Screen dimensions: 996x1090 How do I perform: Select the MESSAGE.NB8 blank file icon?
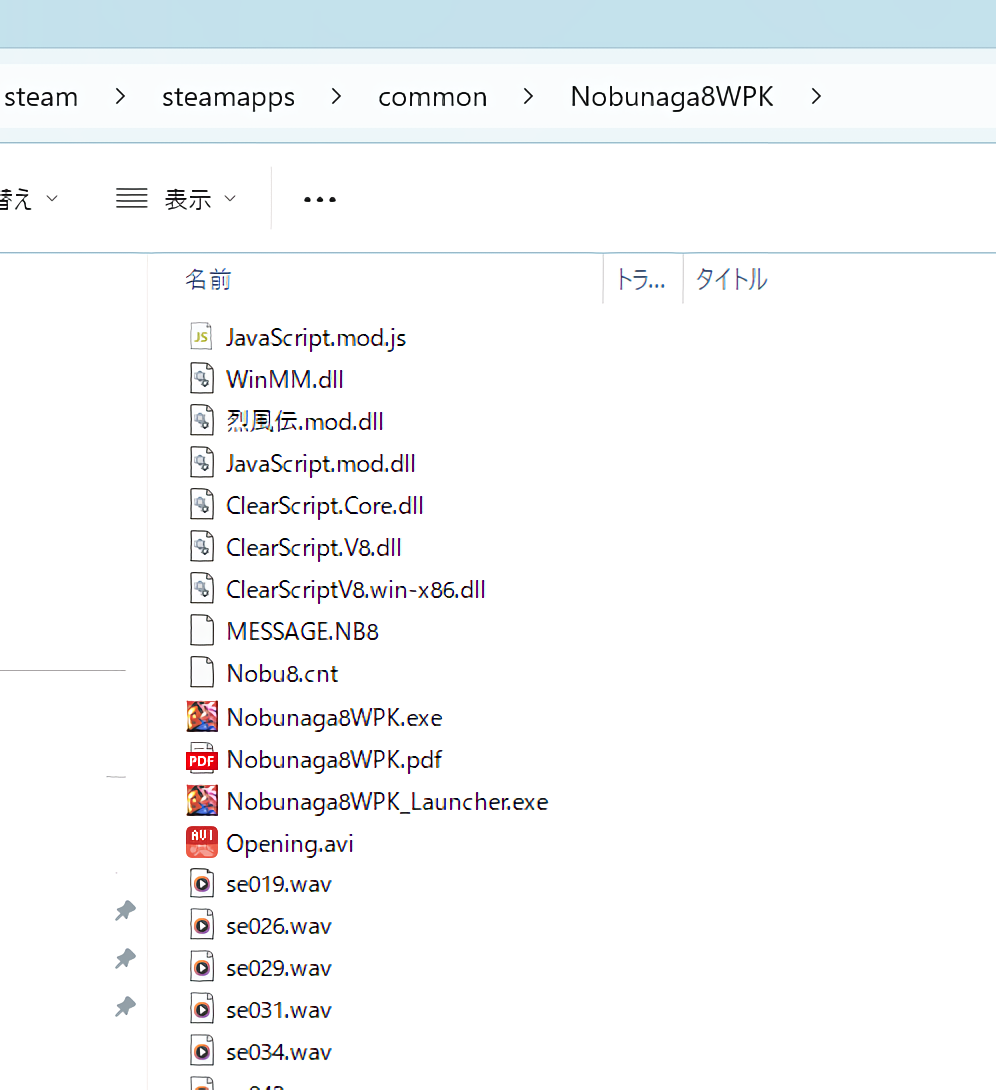click(x=202, y=631)
